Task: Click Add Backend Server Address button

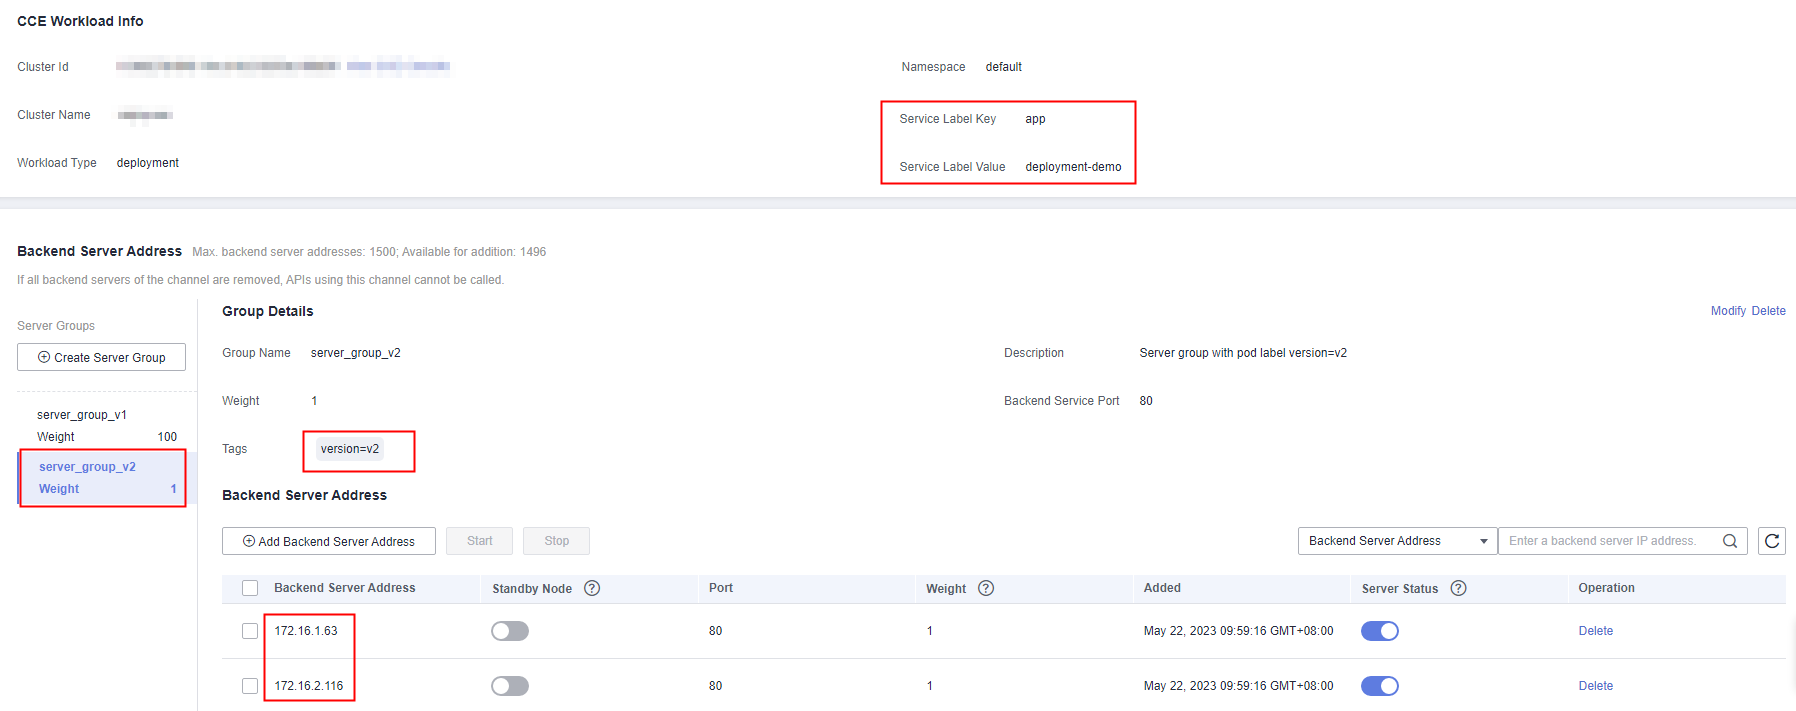Action: pyautogui.click(x=328, y=541)
